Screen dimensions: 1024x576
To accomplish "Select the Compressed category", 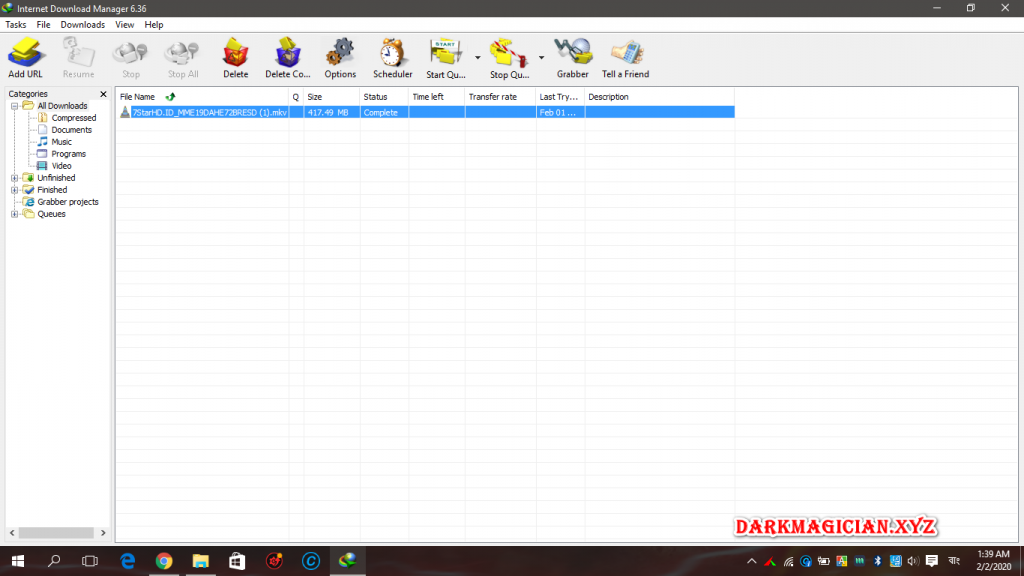I will (x=74, y=118).
